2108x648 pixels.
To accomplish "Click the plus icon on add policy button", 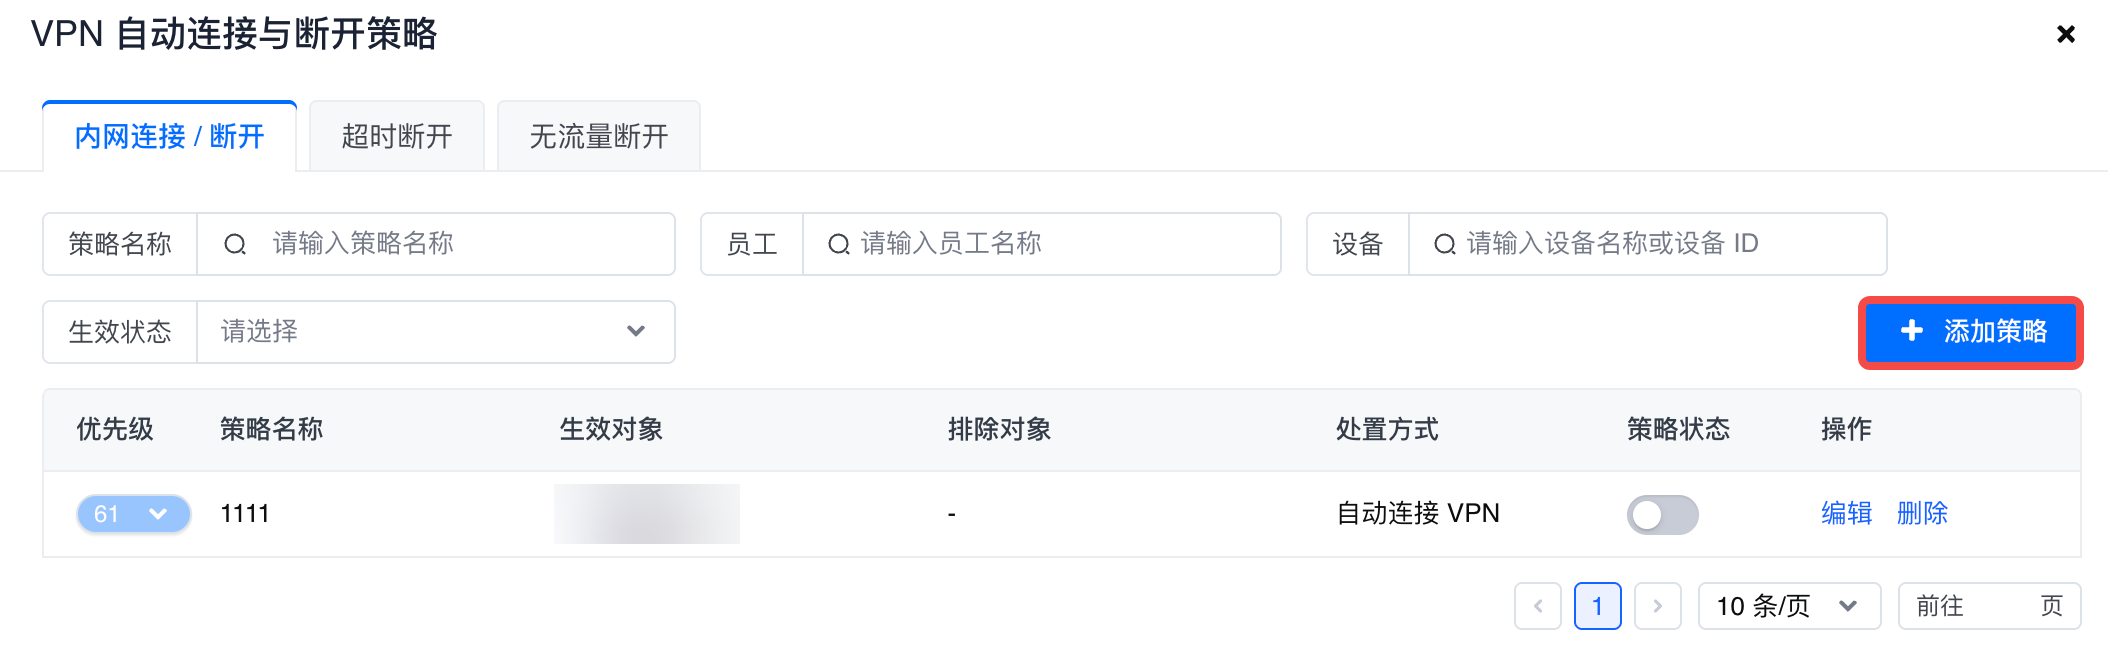I will click(x=1911, y=331).
